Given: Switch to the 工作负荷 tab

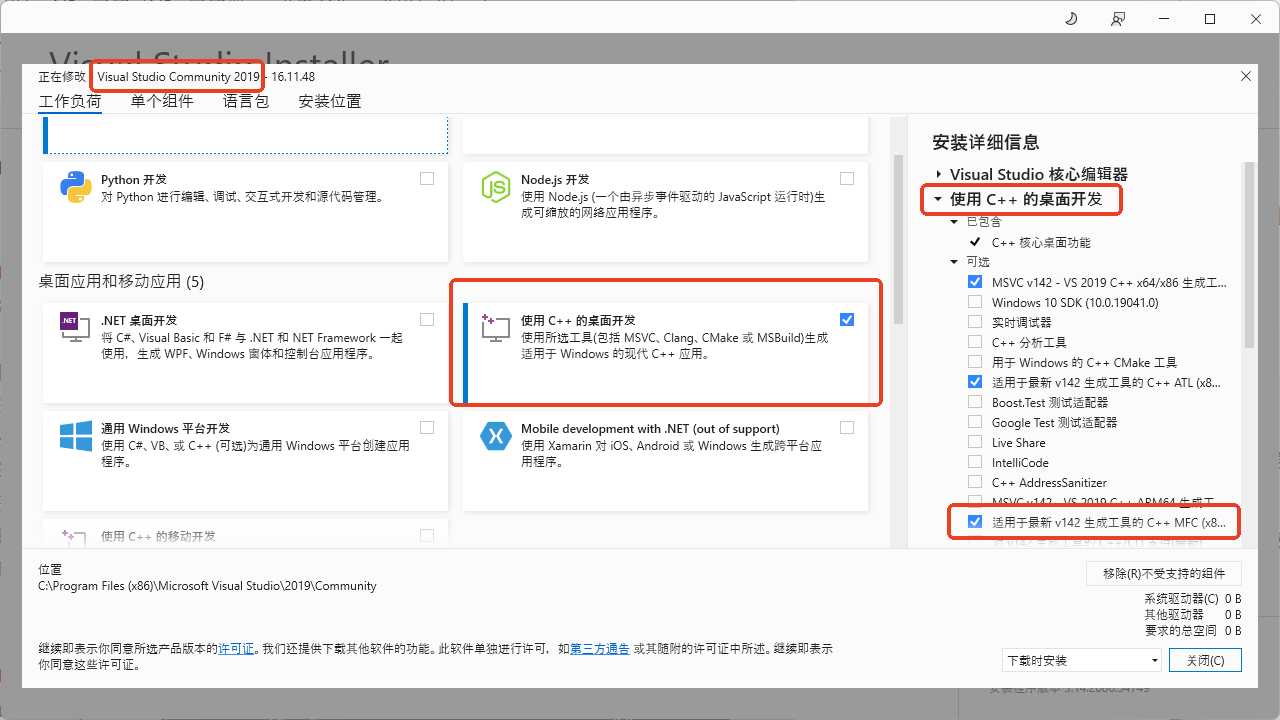Looking at the screenshot, I should [70, 101].
